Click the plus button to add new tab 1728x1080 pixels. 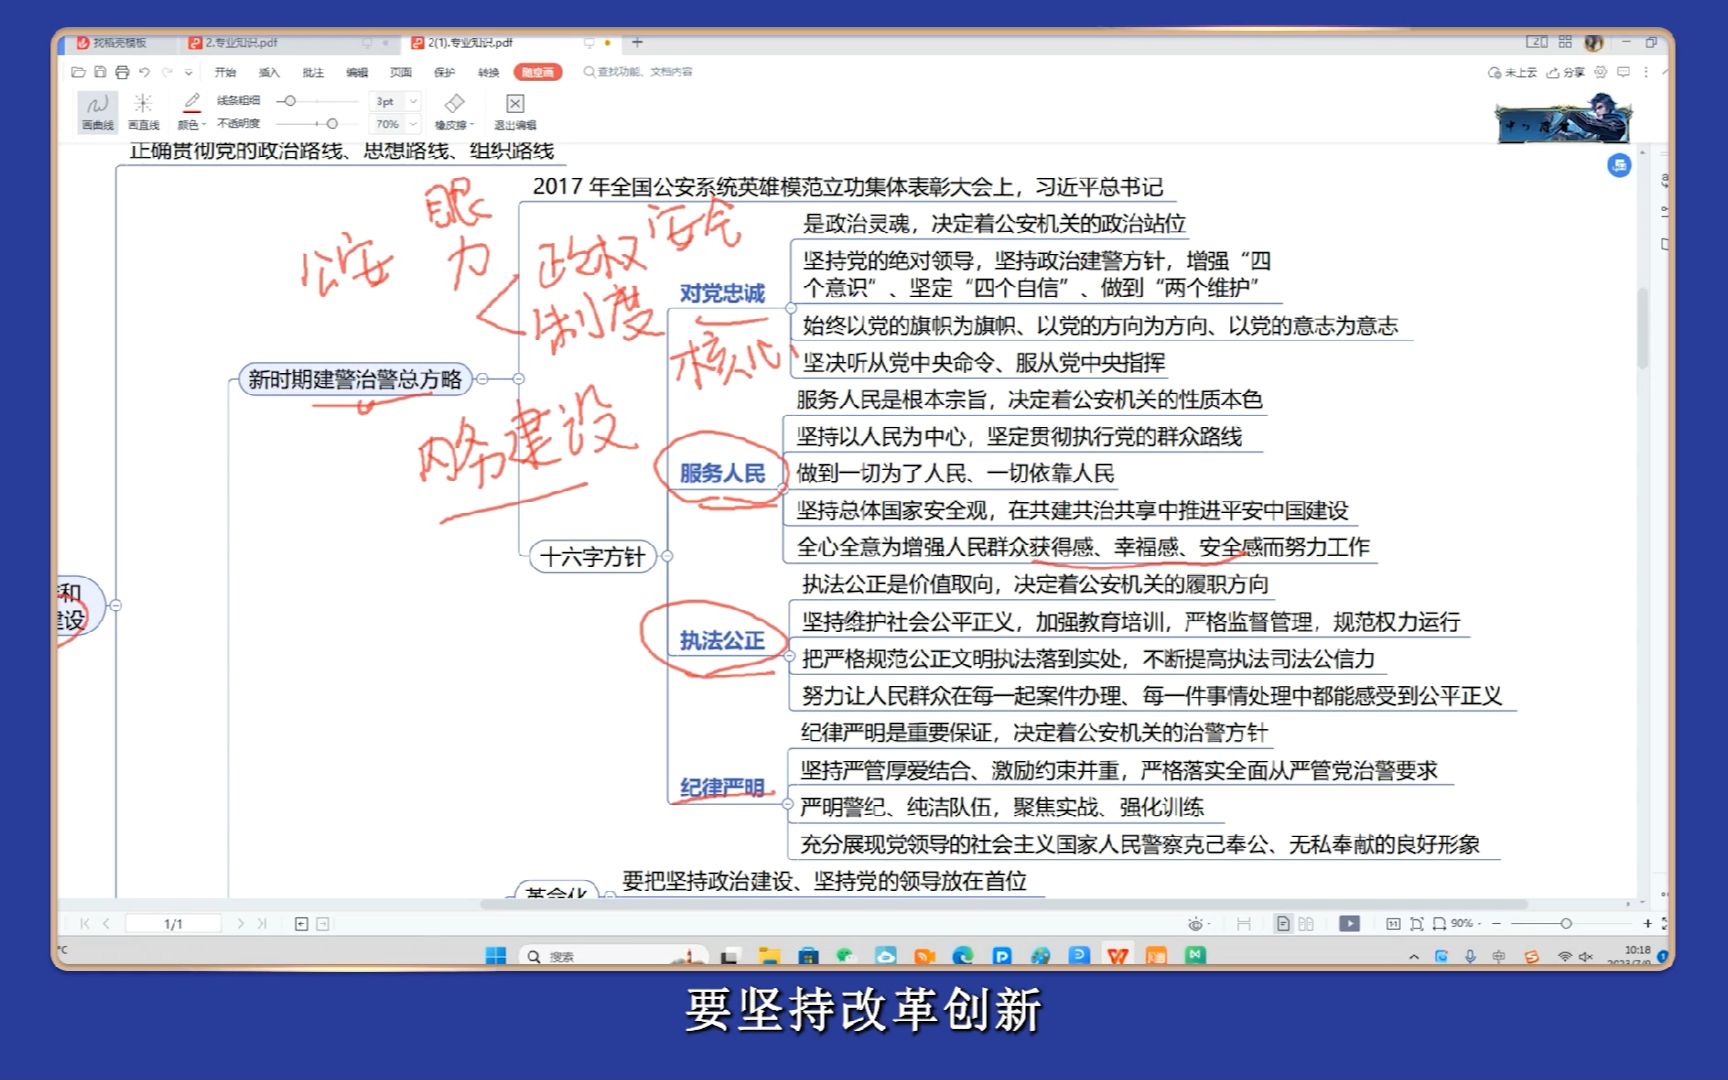pyautogui.click(x=637, y=42)
